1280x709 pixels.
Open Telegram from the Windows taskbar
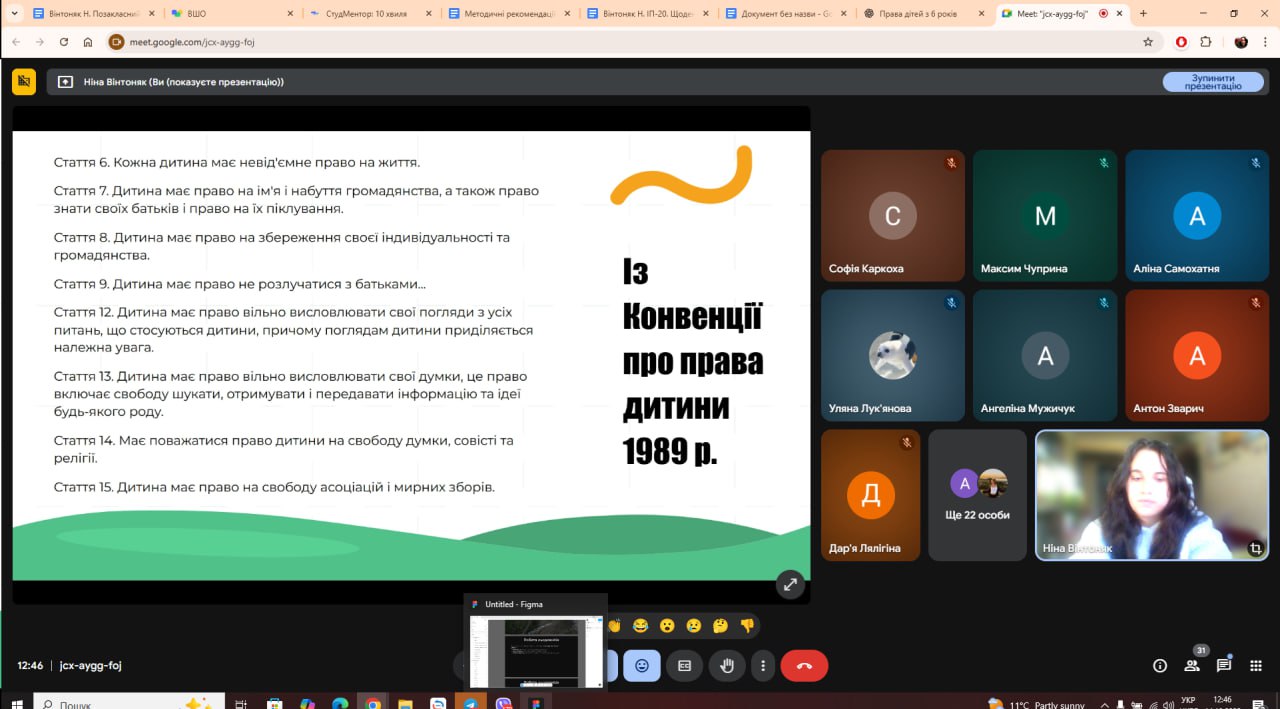(x=470, y=703)
